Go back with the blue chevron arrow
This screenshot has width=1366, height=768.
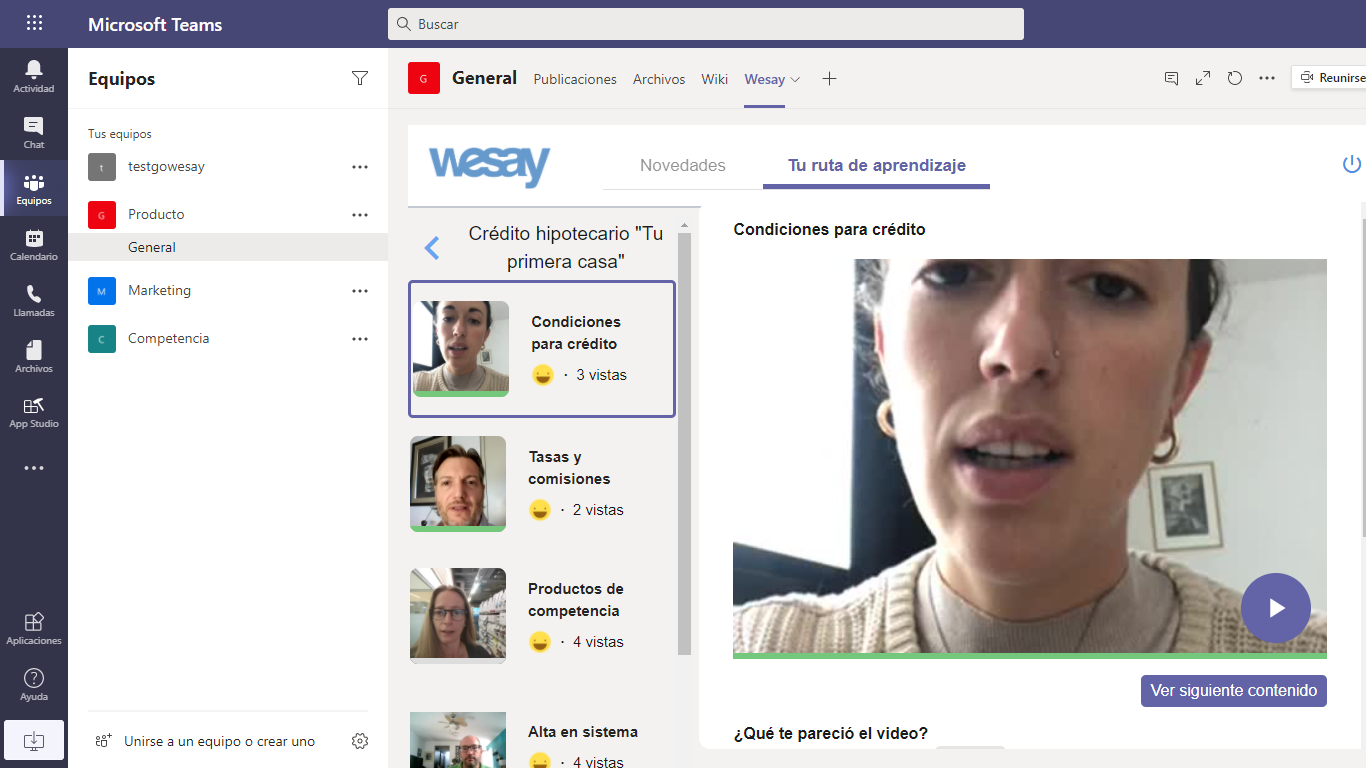click(432, 248)
